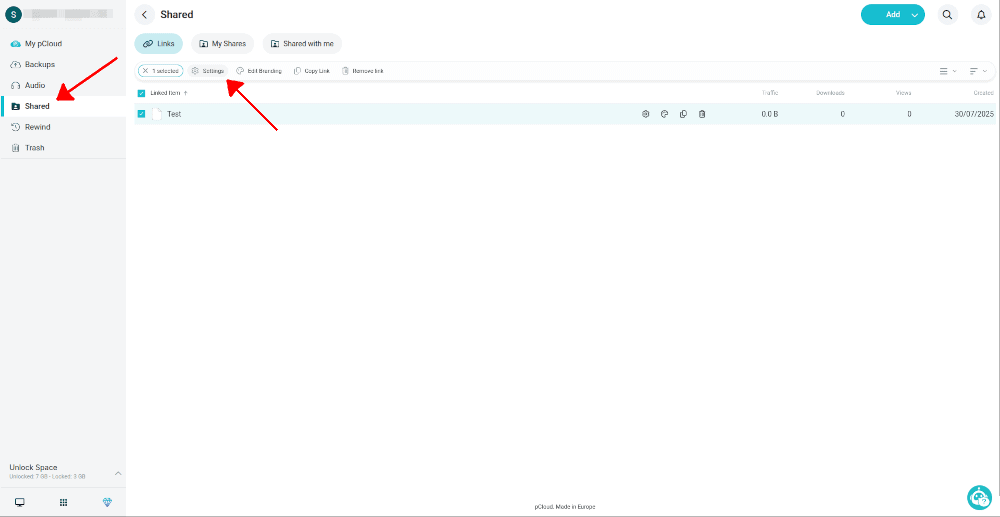Uncheck the Test row checkbox
The image size is (1000, 517).
click(142, 114)
